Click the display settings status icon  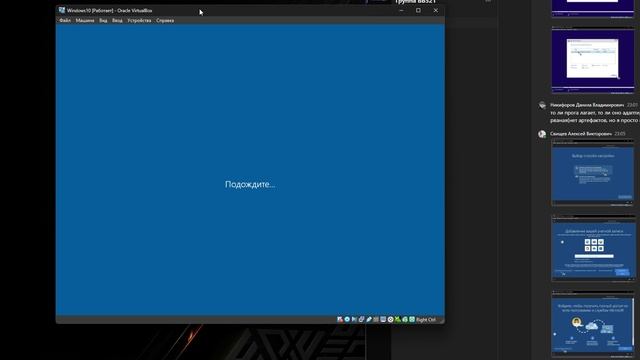383,320
